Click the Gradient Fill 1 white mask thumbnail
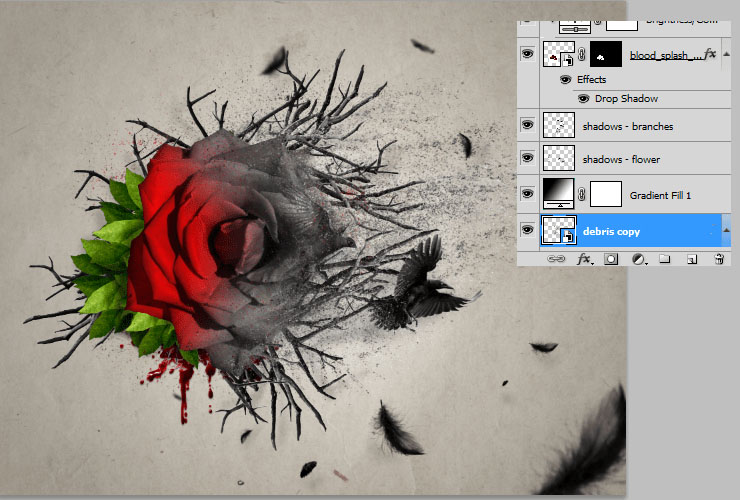740x500 pixels. pyautogui.click(x=606, y=193)
